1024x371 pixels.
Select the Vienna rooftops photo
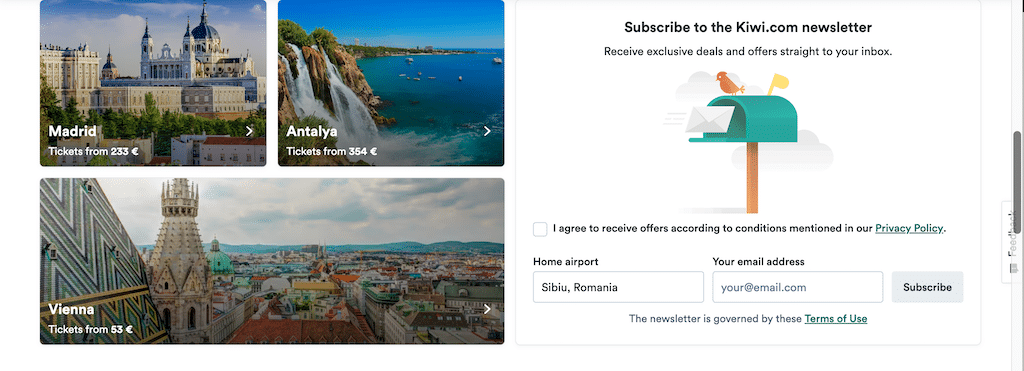pyautogui.click(x=272, y=261)
